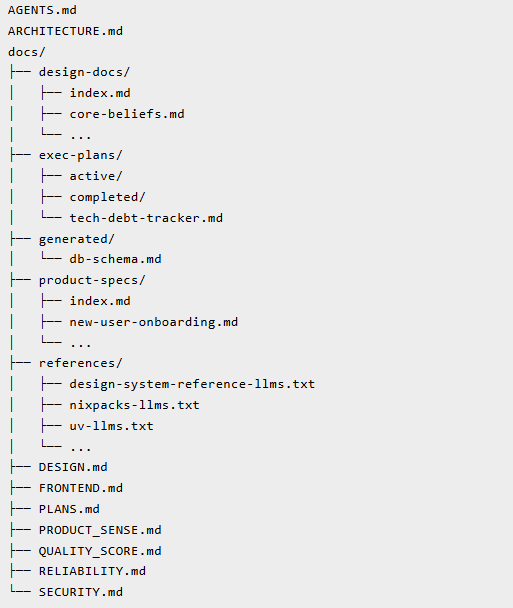This screenshot has width=513, height=608.
Task: Select QUALITY_SCORE.md file
Action: (x=100, y=551)
